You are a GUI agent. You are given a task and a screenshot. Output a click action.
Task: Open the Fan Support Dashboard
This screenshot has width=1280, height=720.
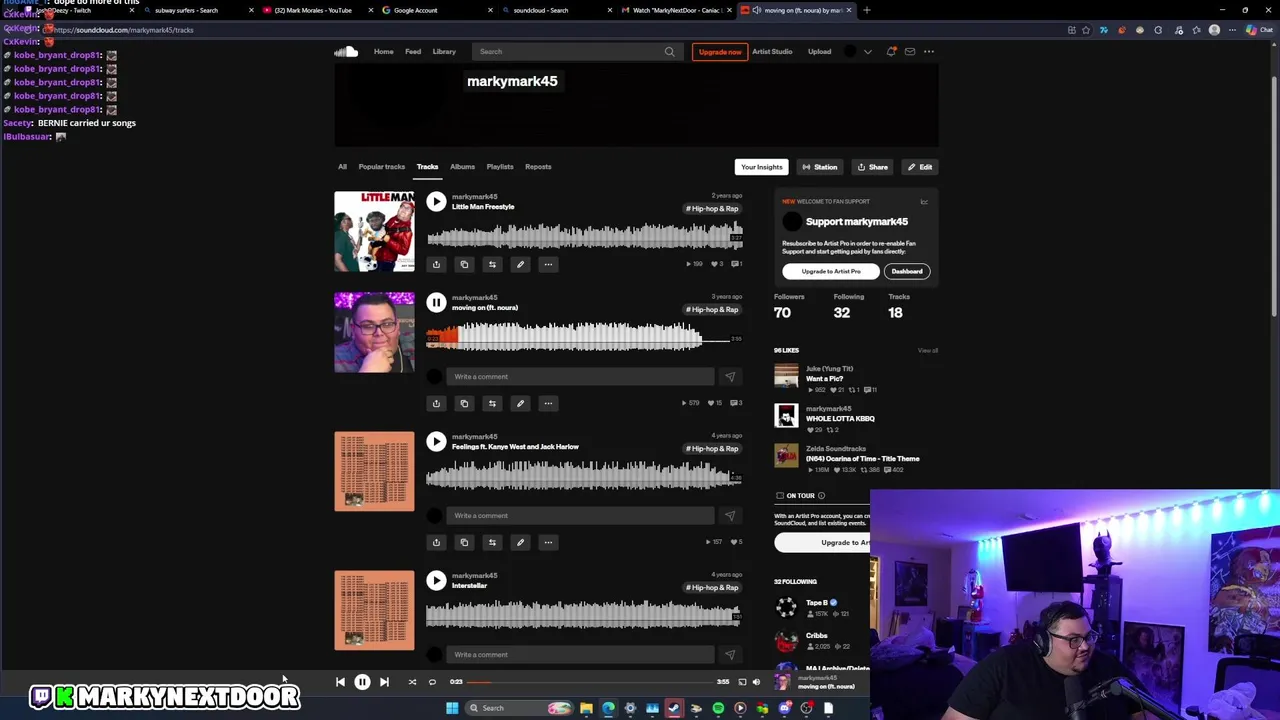(x=907, y=271)
